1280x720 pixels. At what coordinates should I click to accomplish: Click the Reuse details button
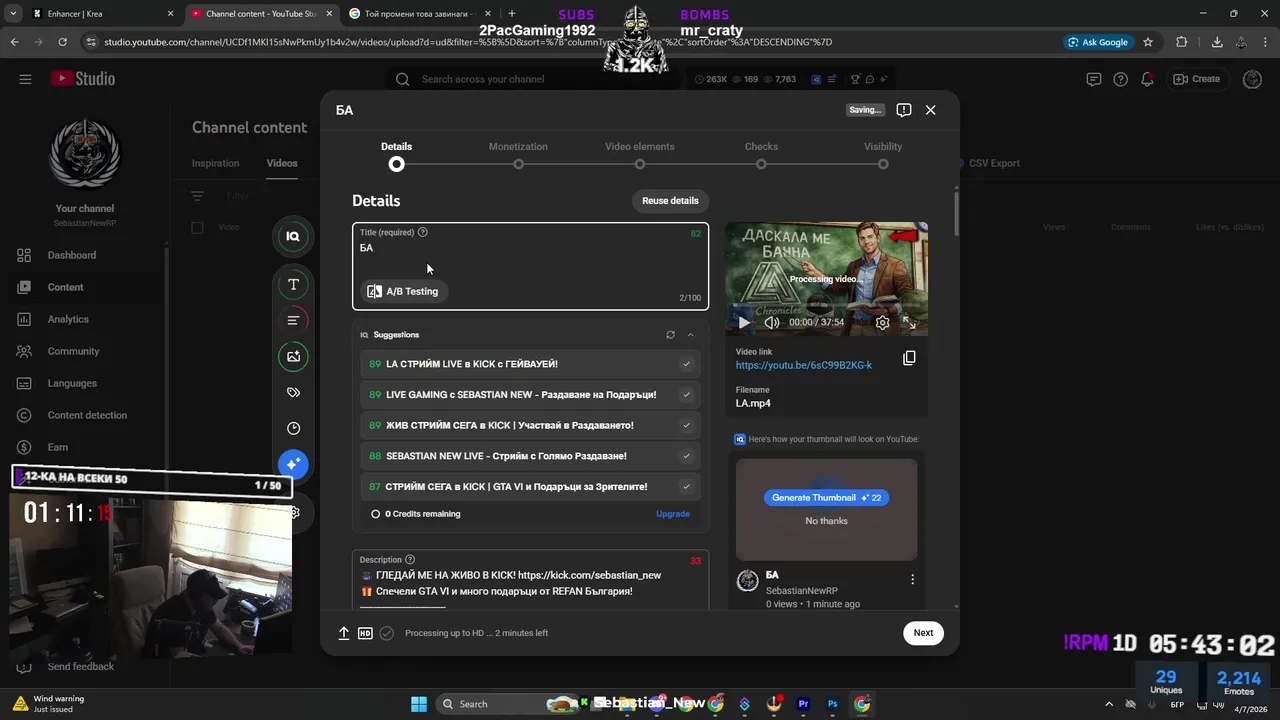pyautogui.click(x=670, y=201)
